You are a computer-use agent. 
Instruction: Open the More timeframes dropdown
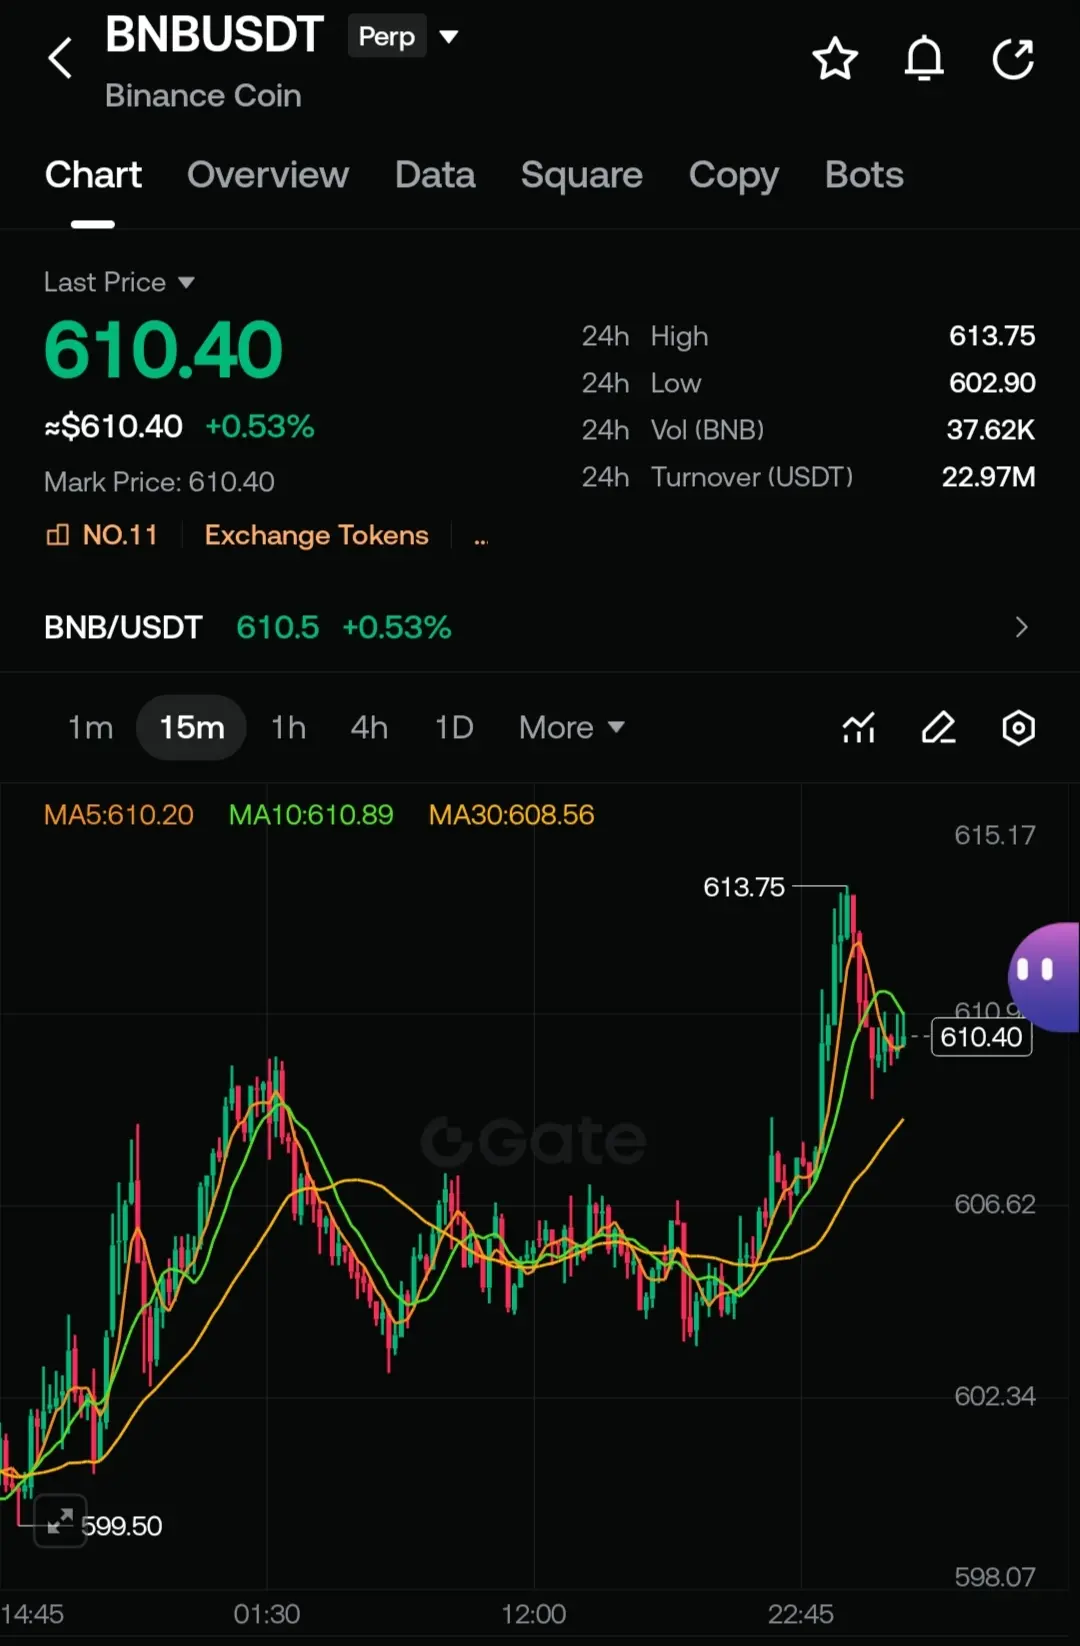pos(572,727)
